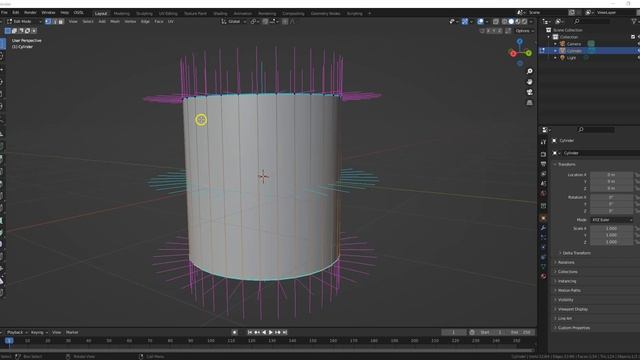The width and height of the screenshot is (640, 360).
Task: Click the pan view hand icon
Action: pos(529,82)
